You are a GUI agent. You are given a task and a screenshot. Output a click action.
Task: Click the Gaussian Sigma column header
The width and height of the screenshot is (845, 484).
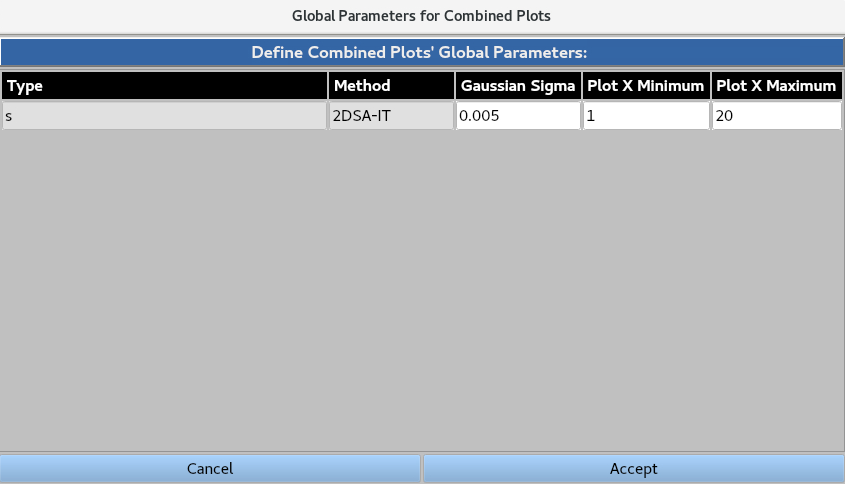pyautogui.click(x=518, y=86)
